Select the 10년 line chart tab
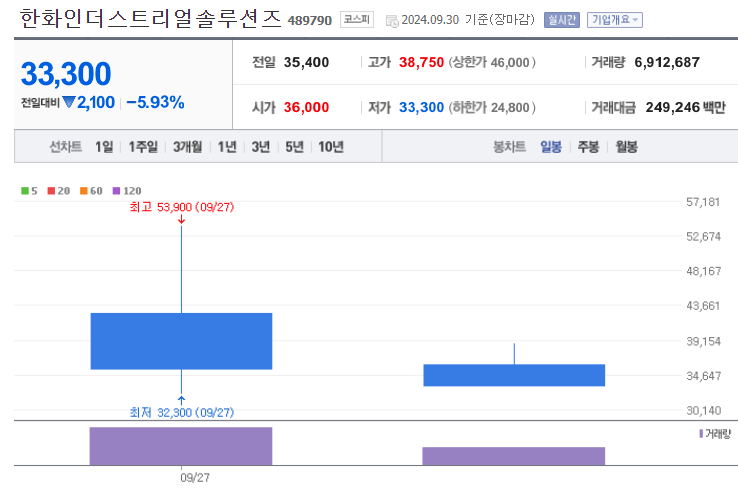The height and width of the screenshot is (489, 738). tap(331, 147)
